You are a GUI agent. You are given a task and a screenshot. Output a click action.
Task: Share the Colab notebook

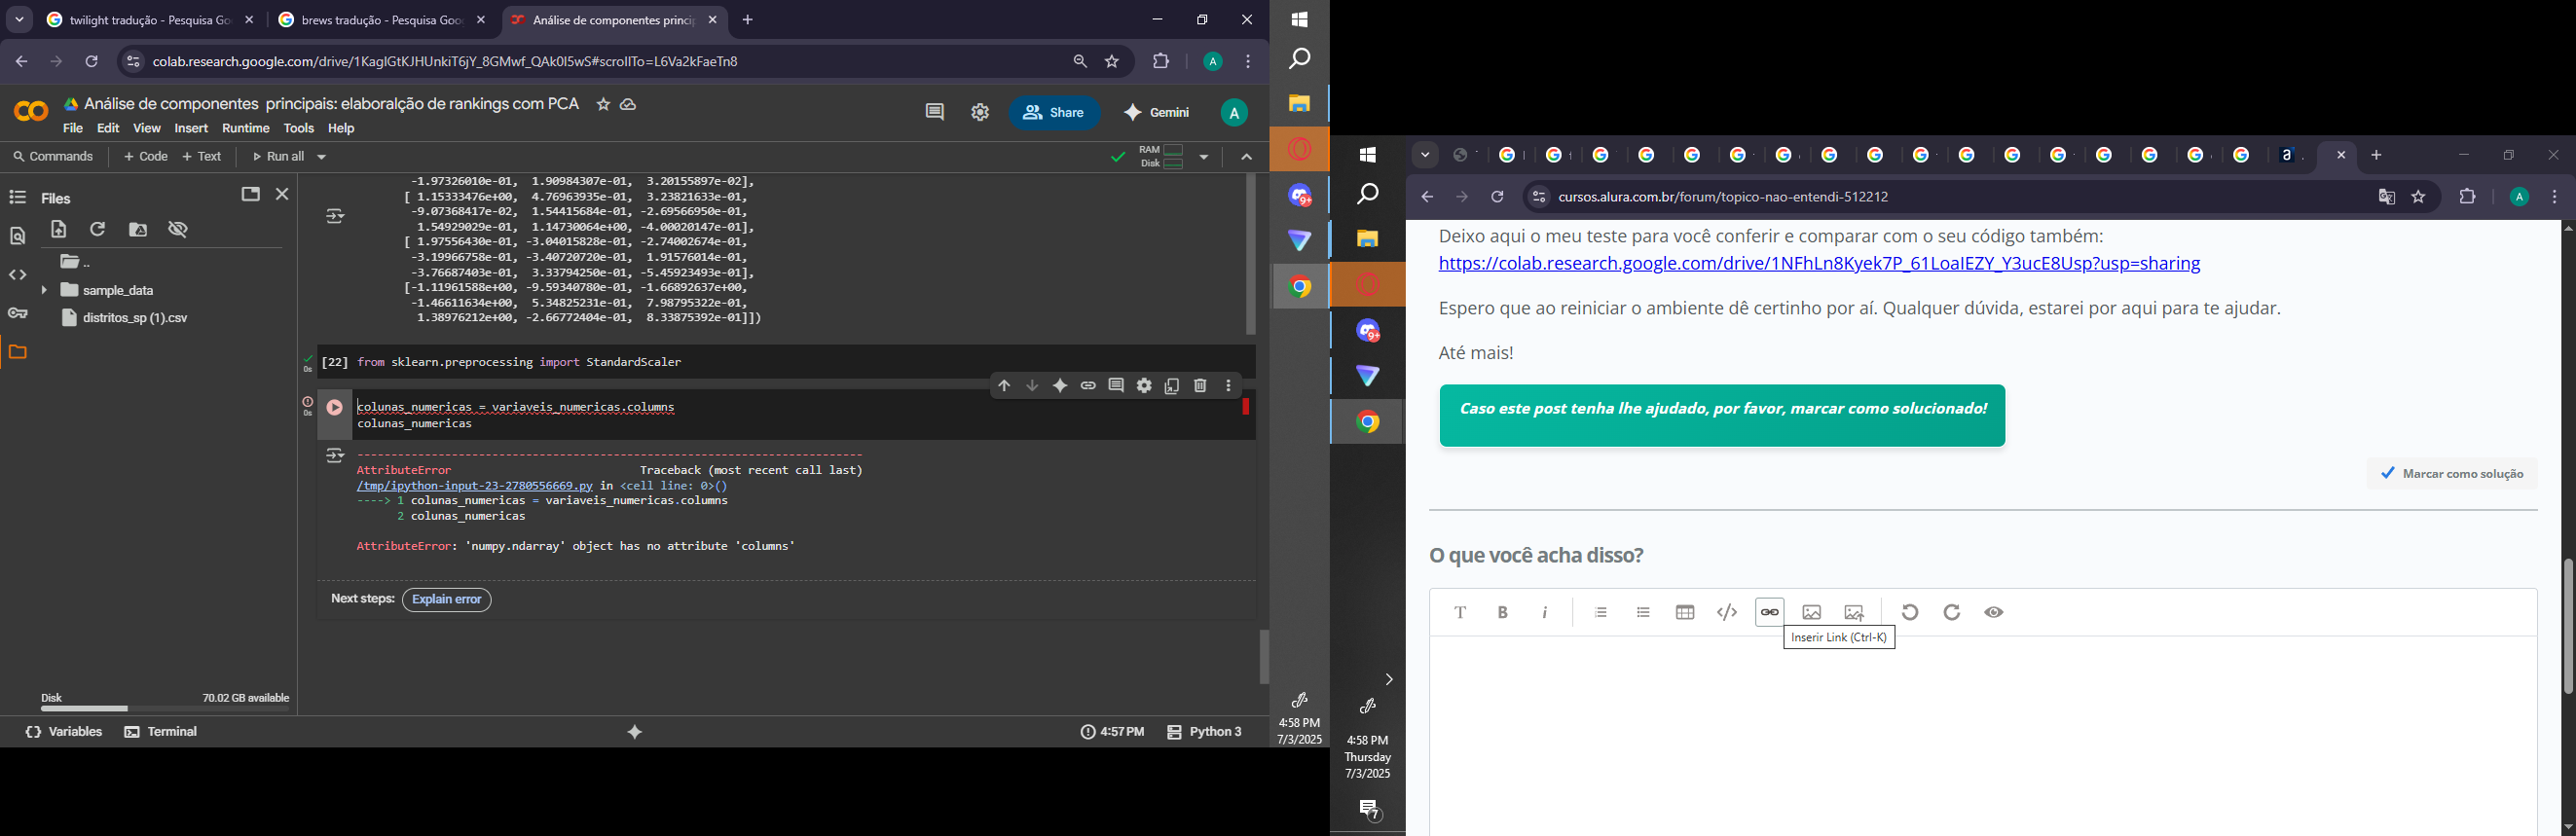[x=1054, y=113]
